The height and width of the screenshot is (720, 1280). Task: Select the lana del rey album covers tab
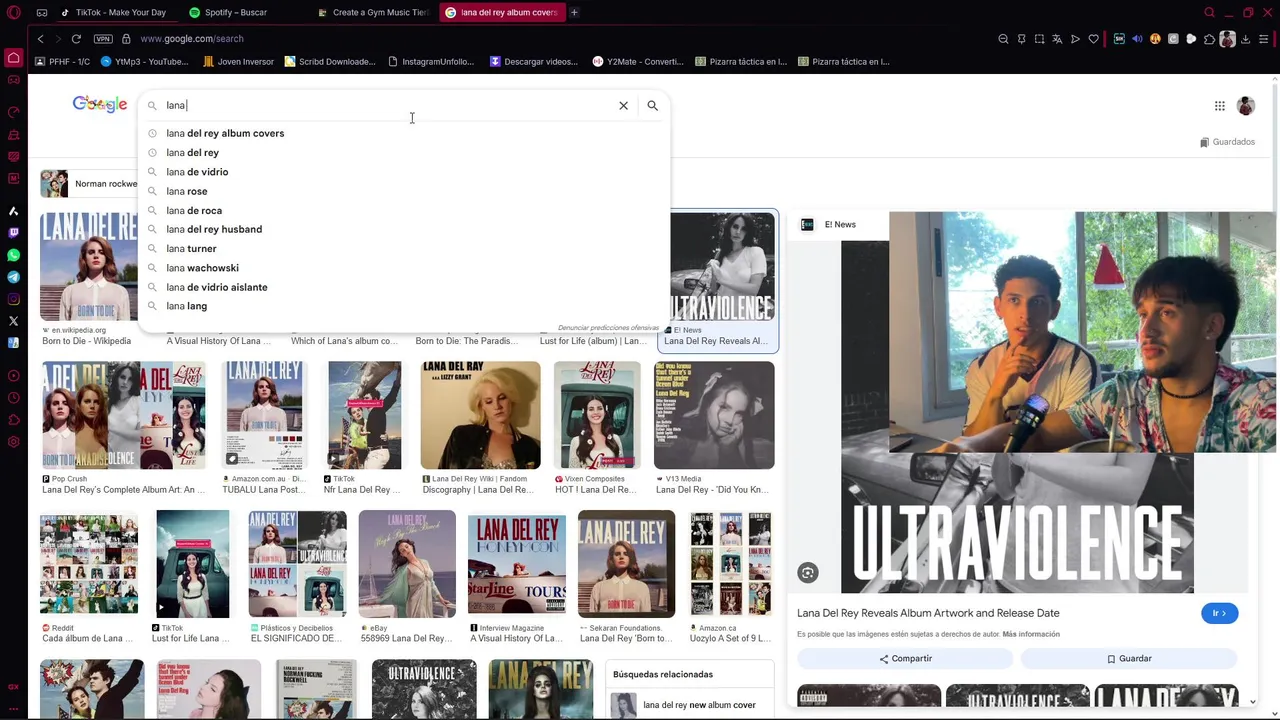(x=502, y=12)
